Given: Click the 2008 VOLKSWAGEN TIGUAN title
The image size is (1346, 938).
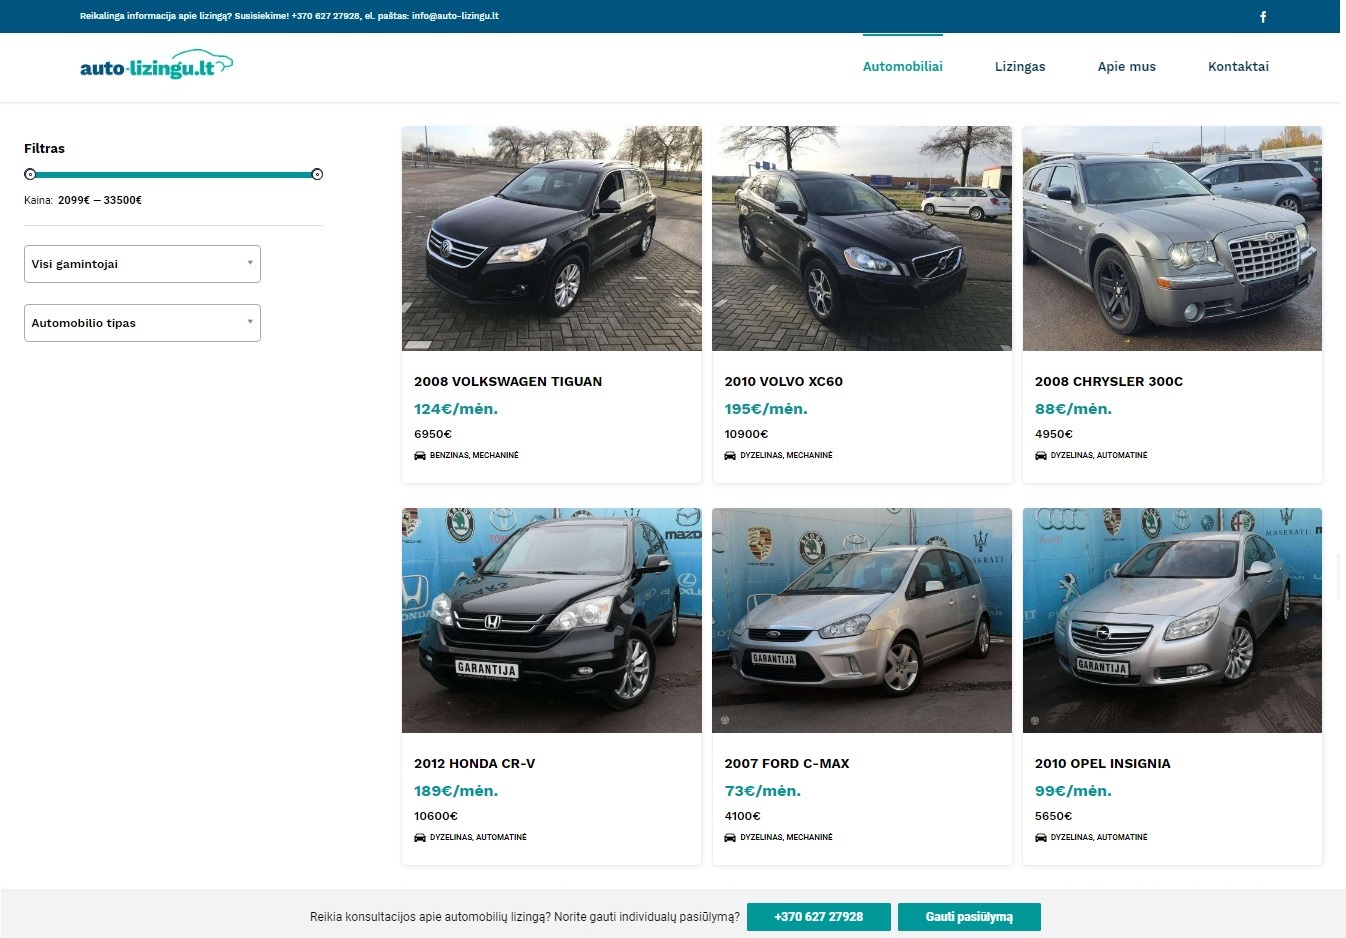Looking at the screenshot, I should tap(508, 381).
